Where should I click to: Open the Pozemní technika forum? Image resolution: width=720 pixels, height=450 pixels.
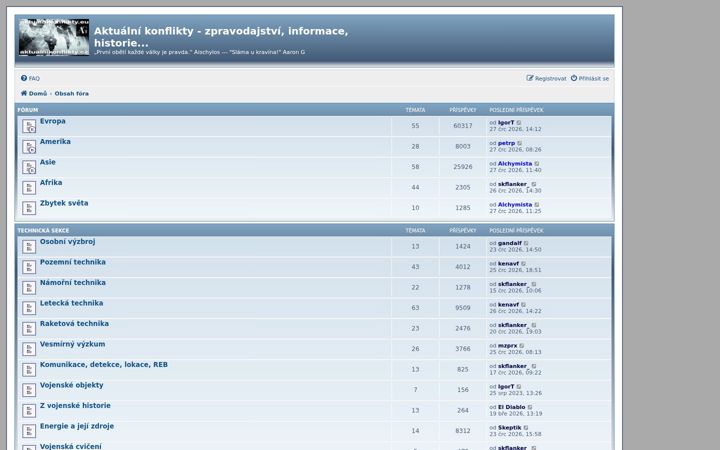[73, 262]
